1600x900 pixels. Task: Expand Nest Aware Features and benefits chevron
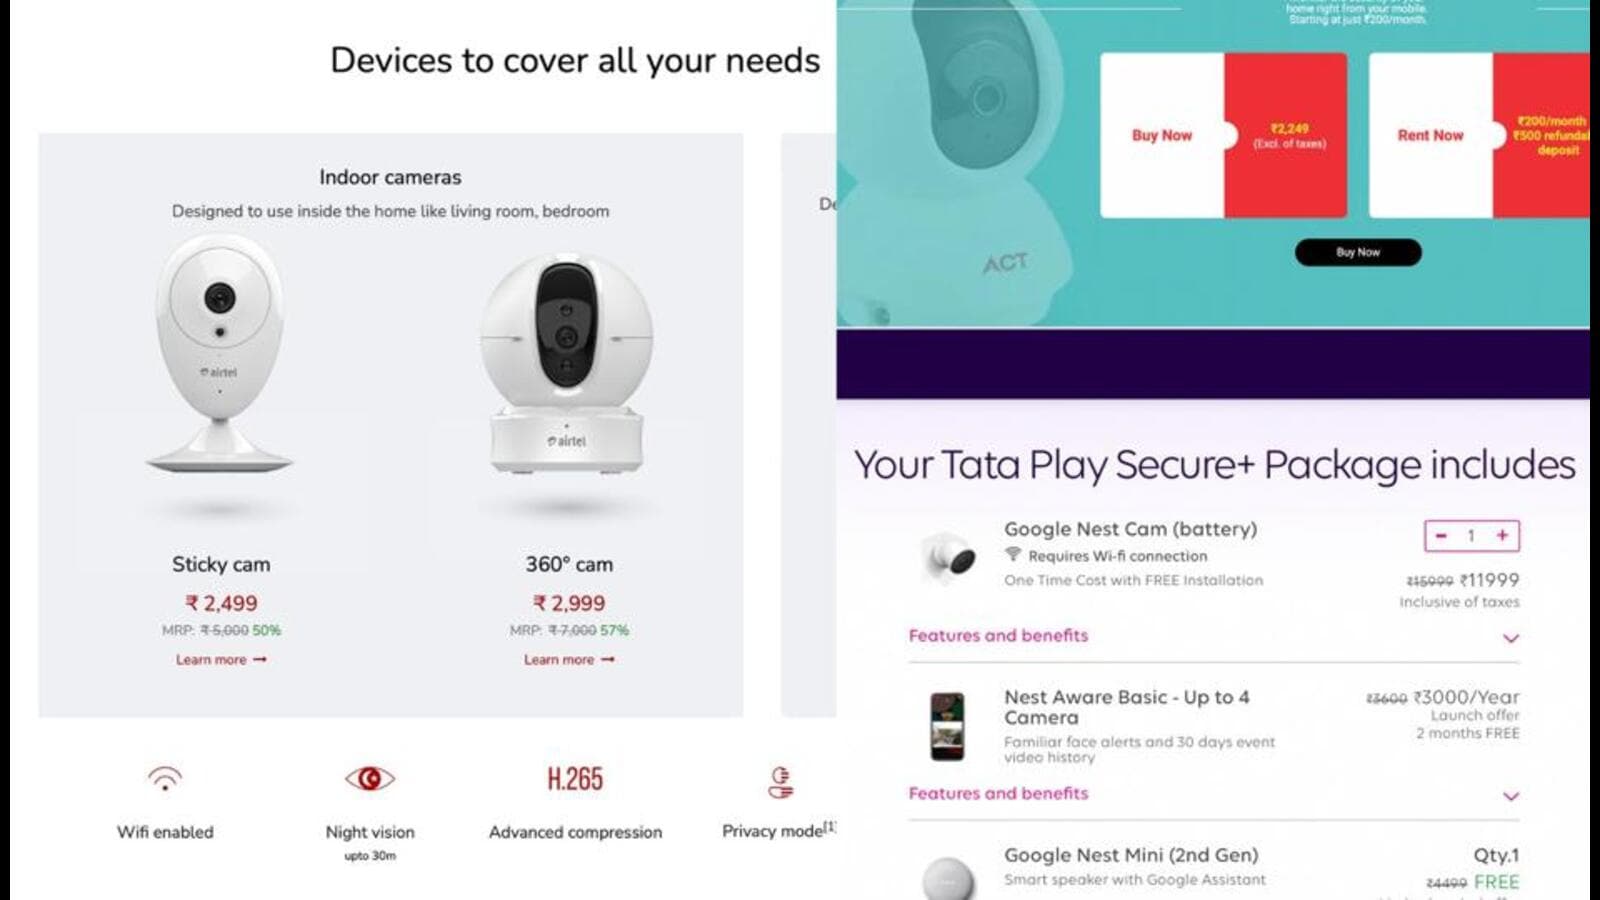[x=1511, y=796]
